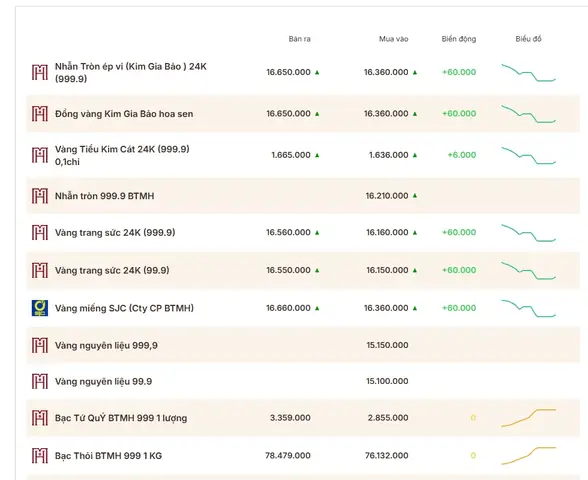This screenshot has height=480, width=588.
Task: Click the logo beside Vàng nguyên liệu 999,9
Action: (40, 345)
